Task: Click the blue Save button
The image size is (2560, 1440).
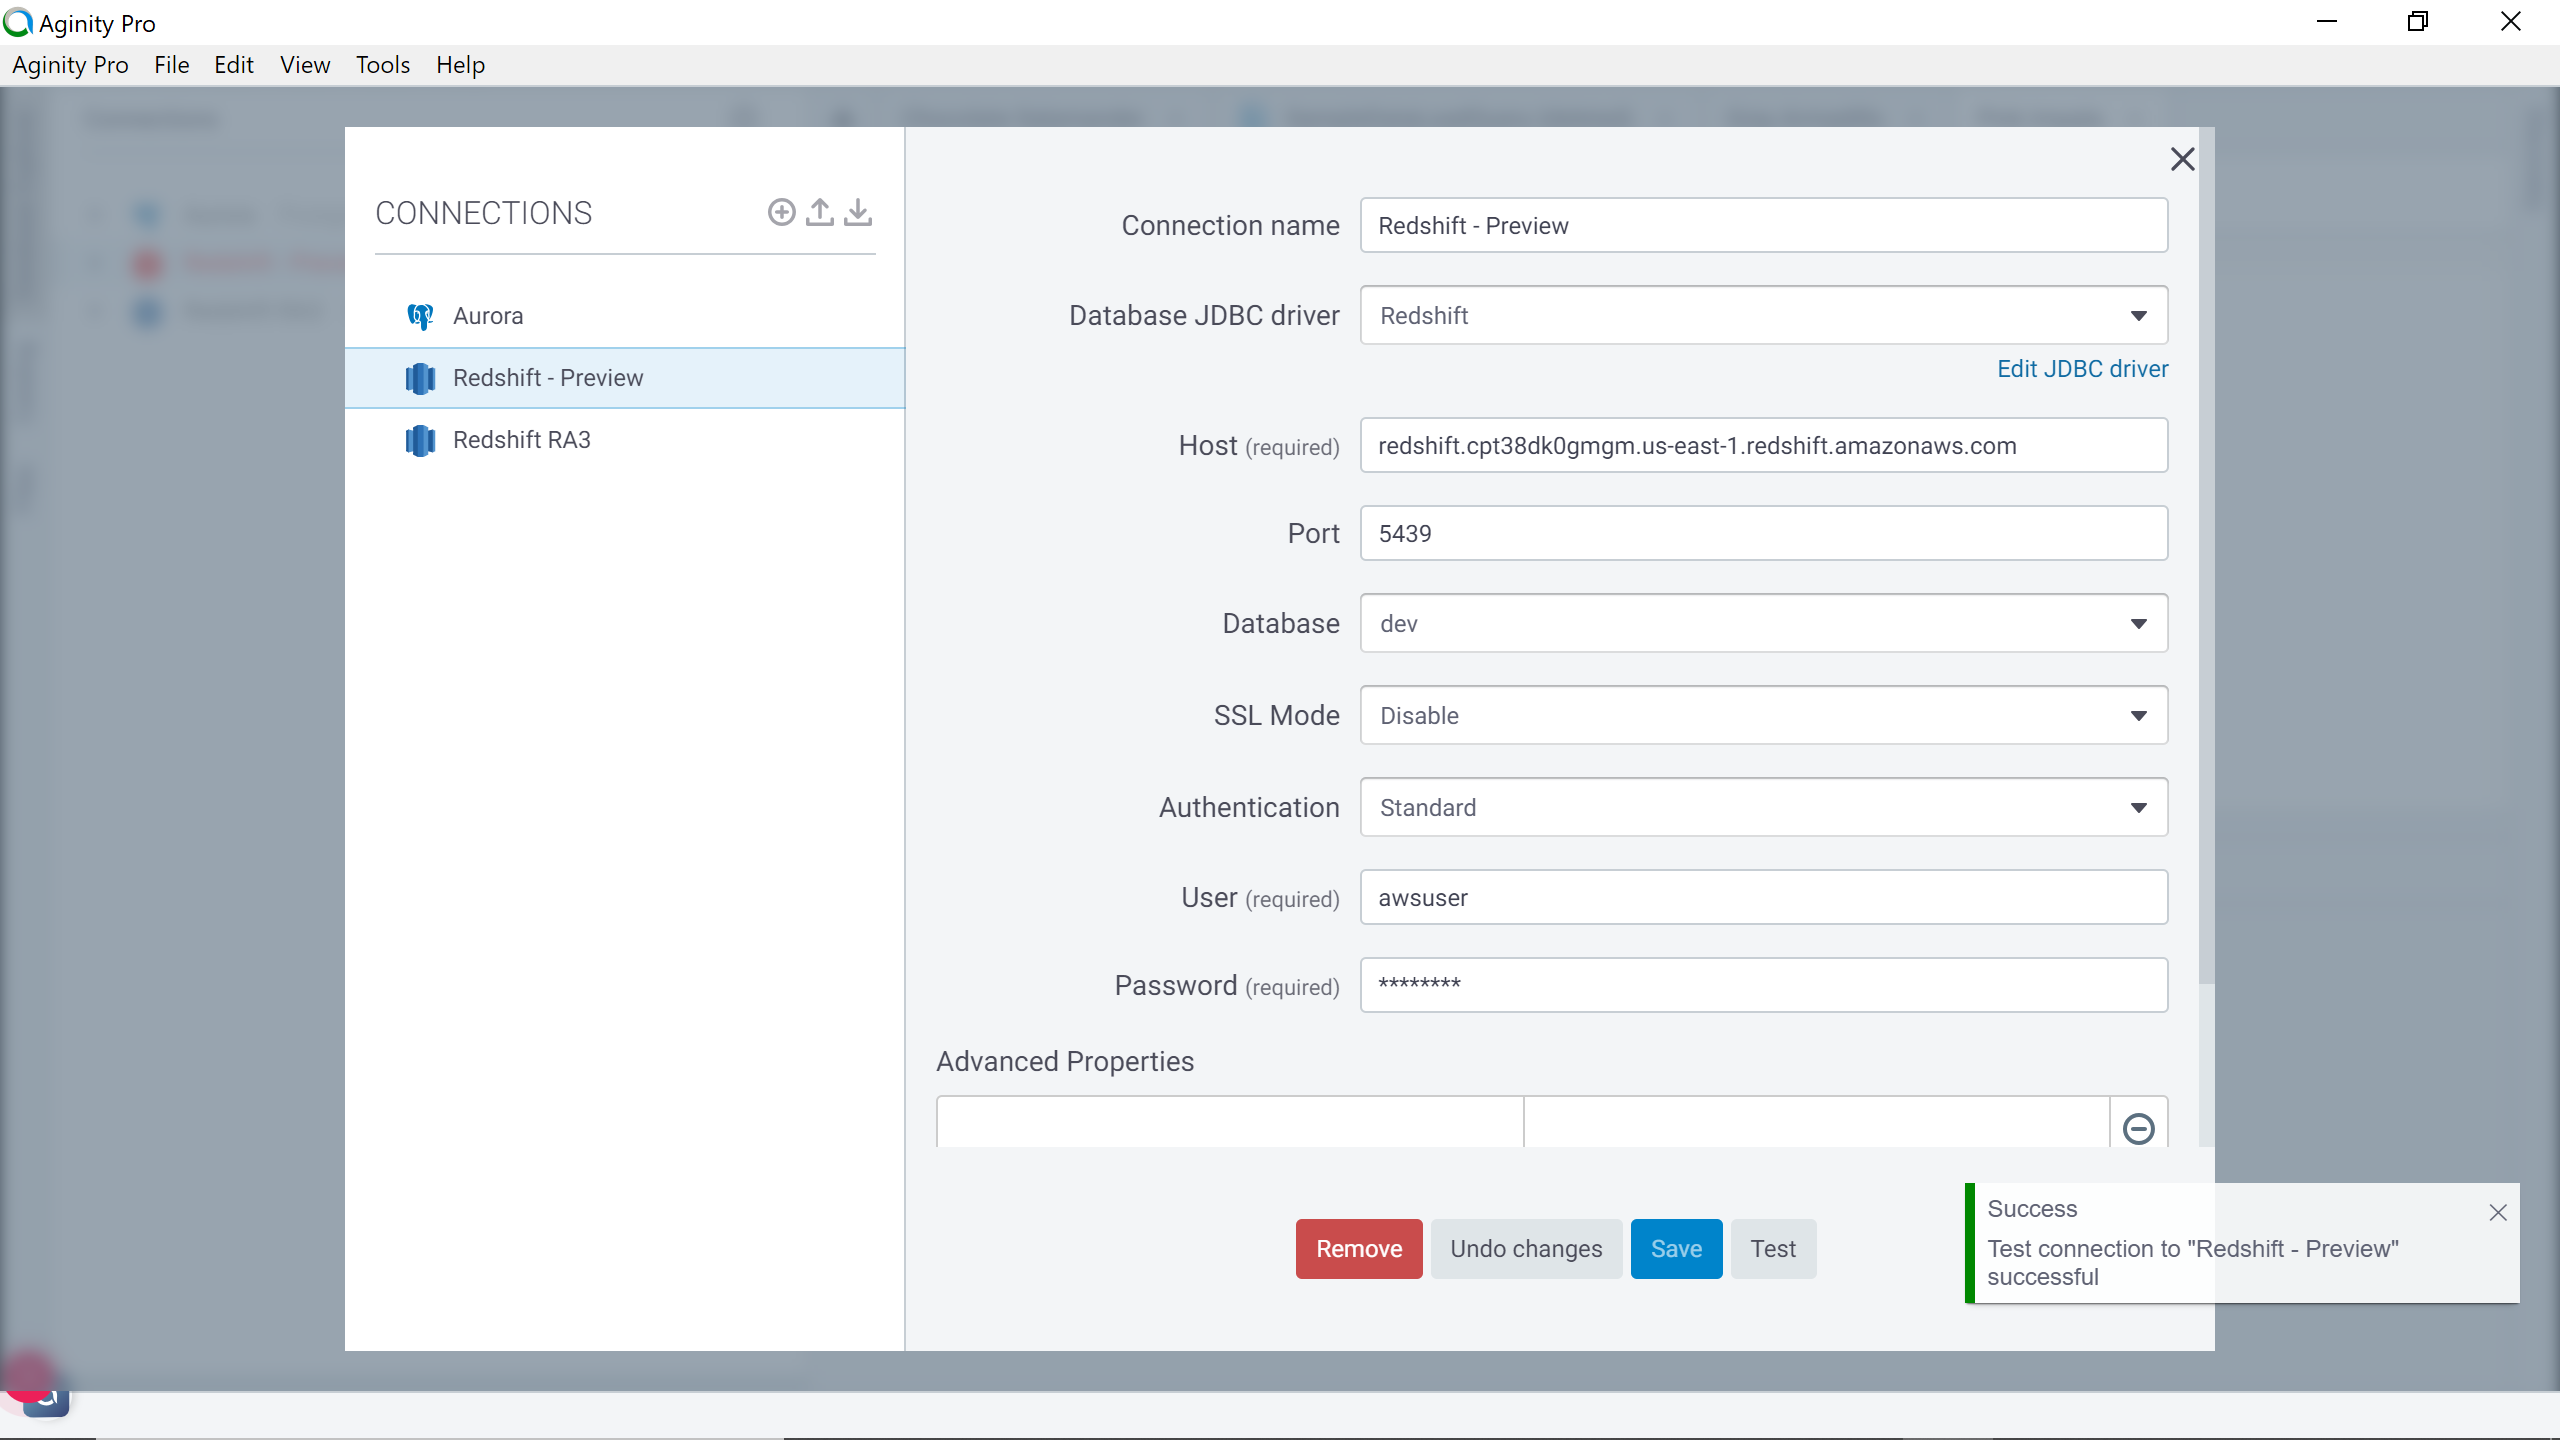Action: pyautogui.click(x=1676, y=1249)
